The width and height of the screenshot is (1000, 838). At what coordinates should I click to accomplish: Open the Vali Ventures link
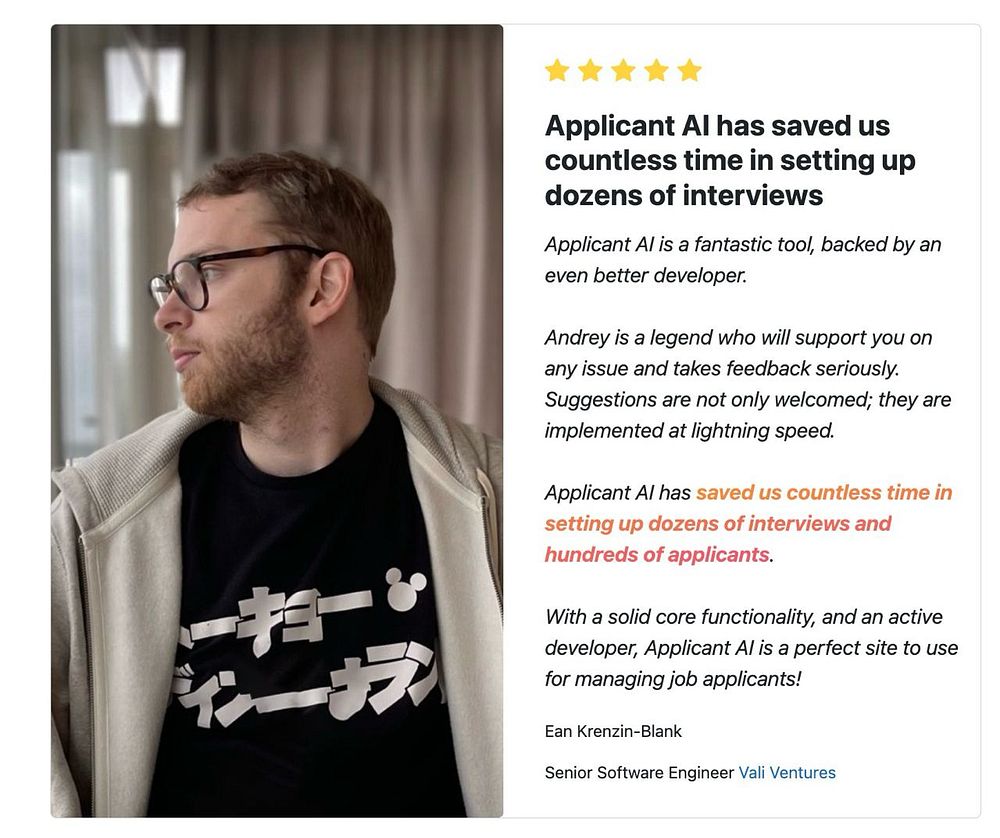point(787,772)
